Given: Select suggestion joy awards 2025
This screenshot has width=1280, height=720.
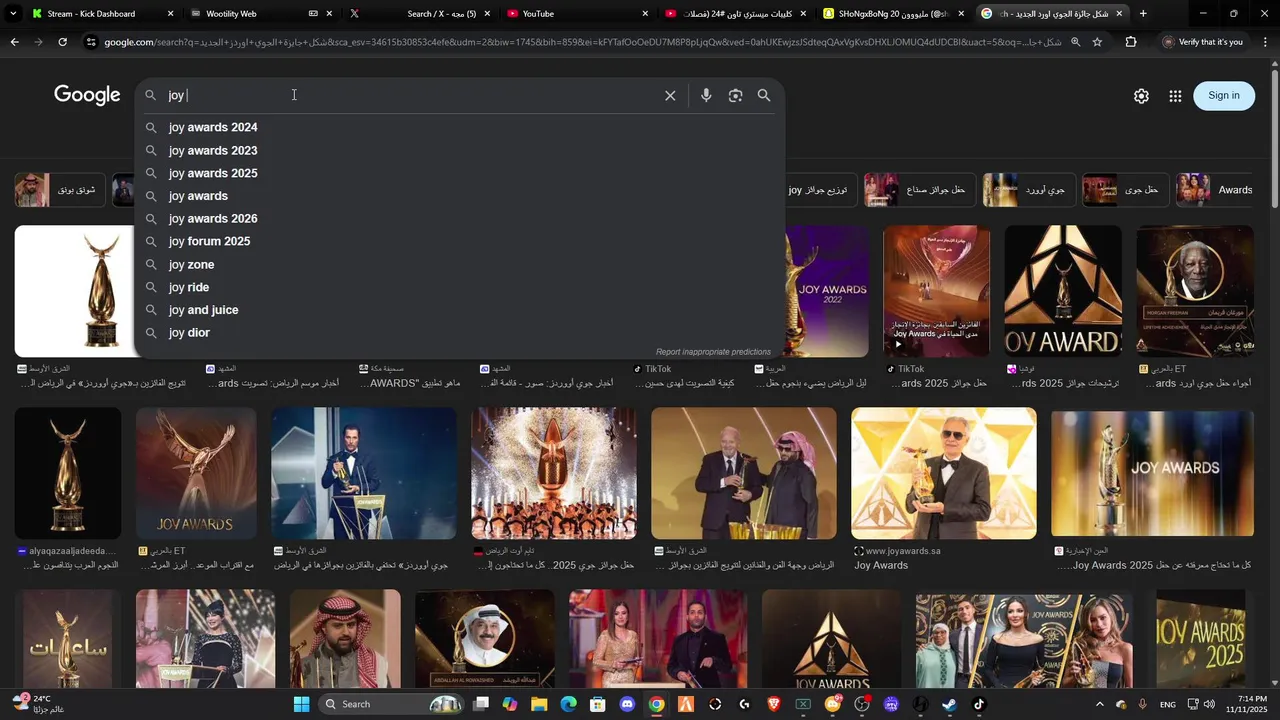Looking at the screenshot, I should (x=459, y=173).
